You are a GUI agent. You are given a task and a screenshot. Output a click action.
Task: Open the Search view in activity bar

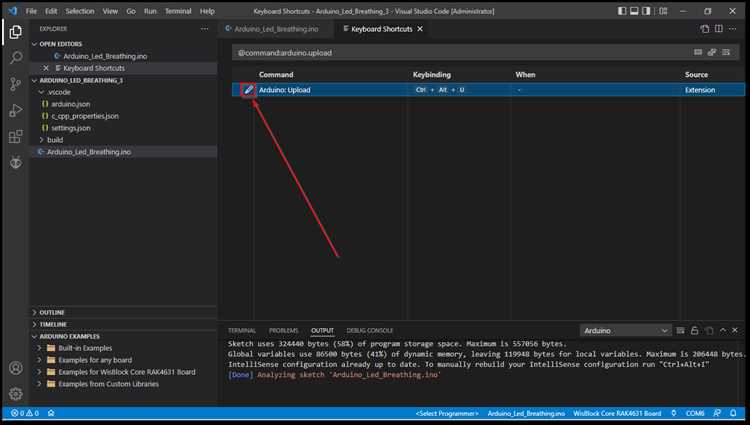(16, 58)
